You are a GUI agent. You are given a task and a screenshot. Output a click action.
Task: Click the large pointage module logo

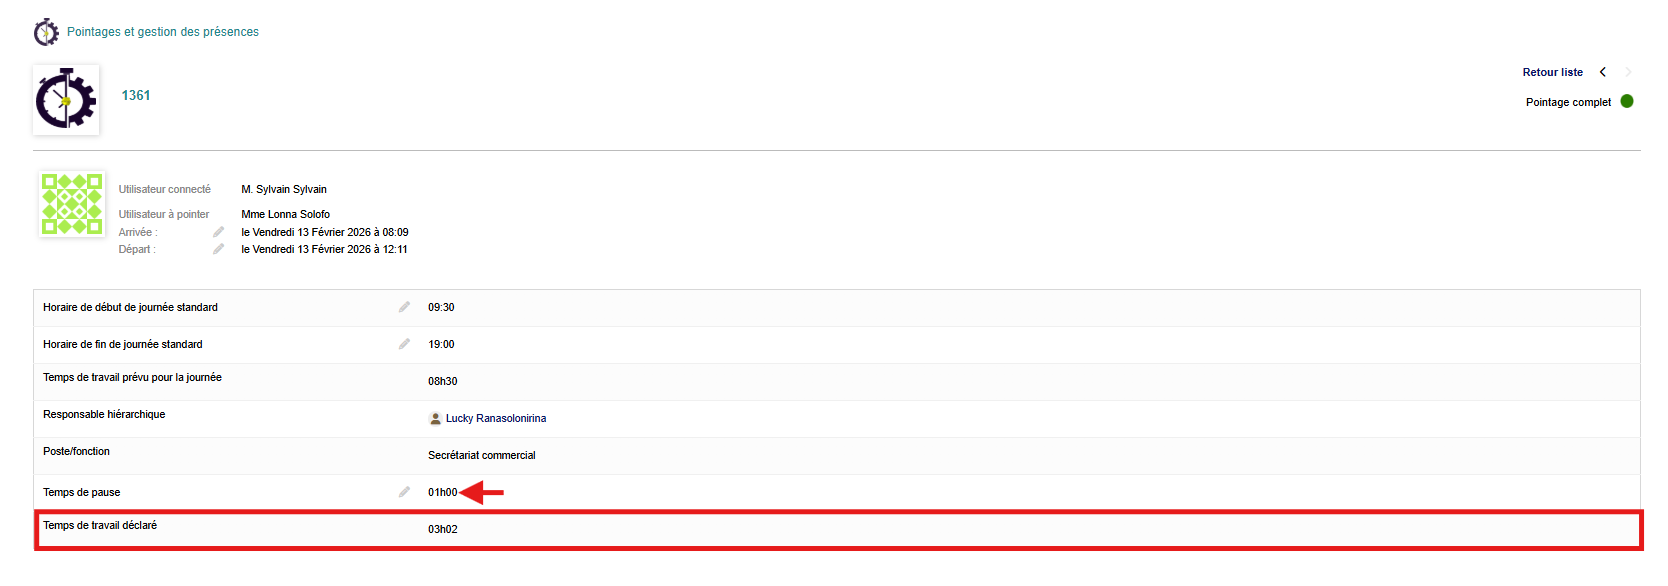pyautogui.click(x=66, y=100)
